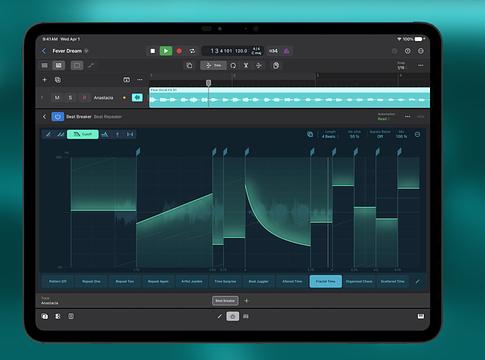Toggle cycle loop mode in the transport
The width and height of the screenshot is (485, 360).
(x=192, y=51)
